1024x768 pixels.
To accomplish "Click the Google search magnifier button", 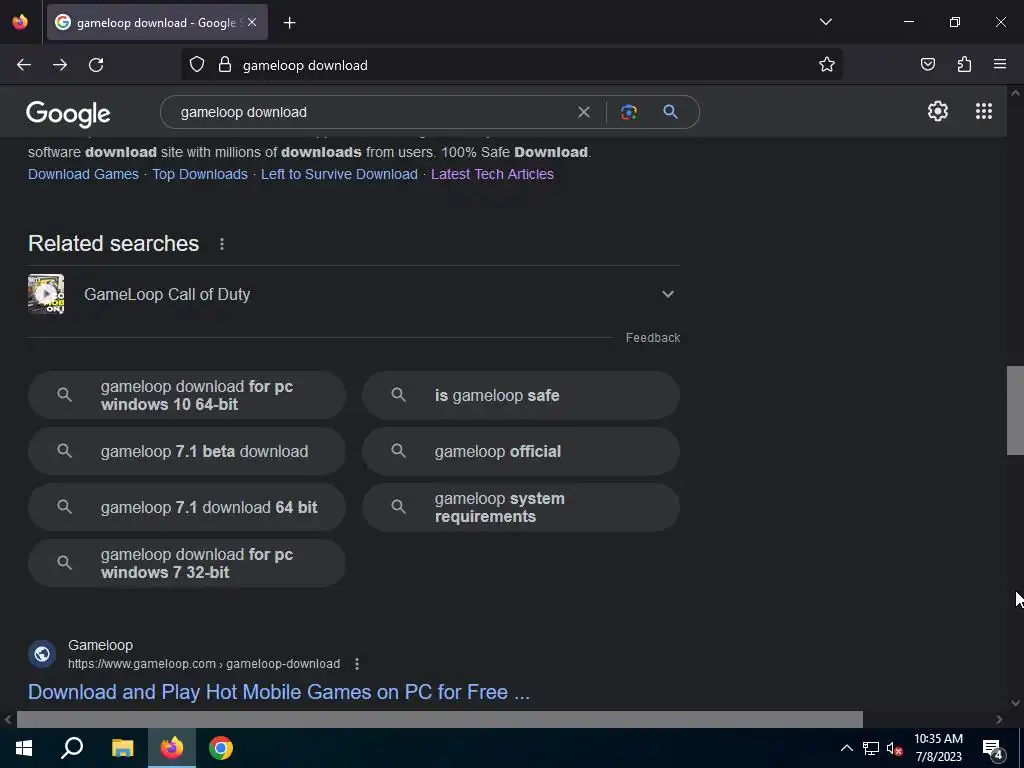I will pos(670,112).
